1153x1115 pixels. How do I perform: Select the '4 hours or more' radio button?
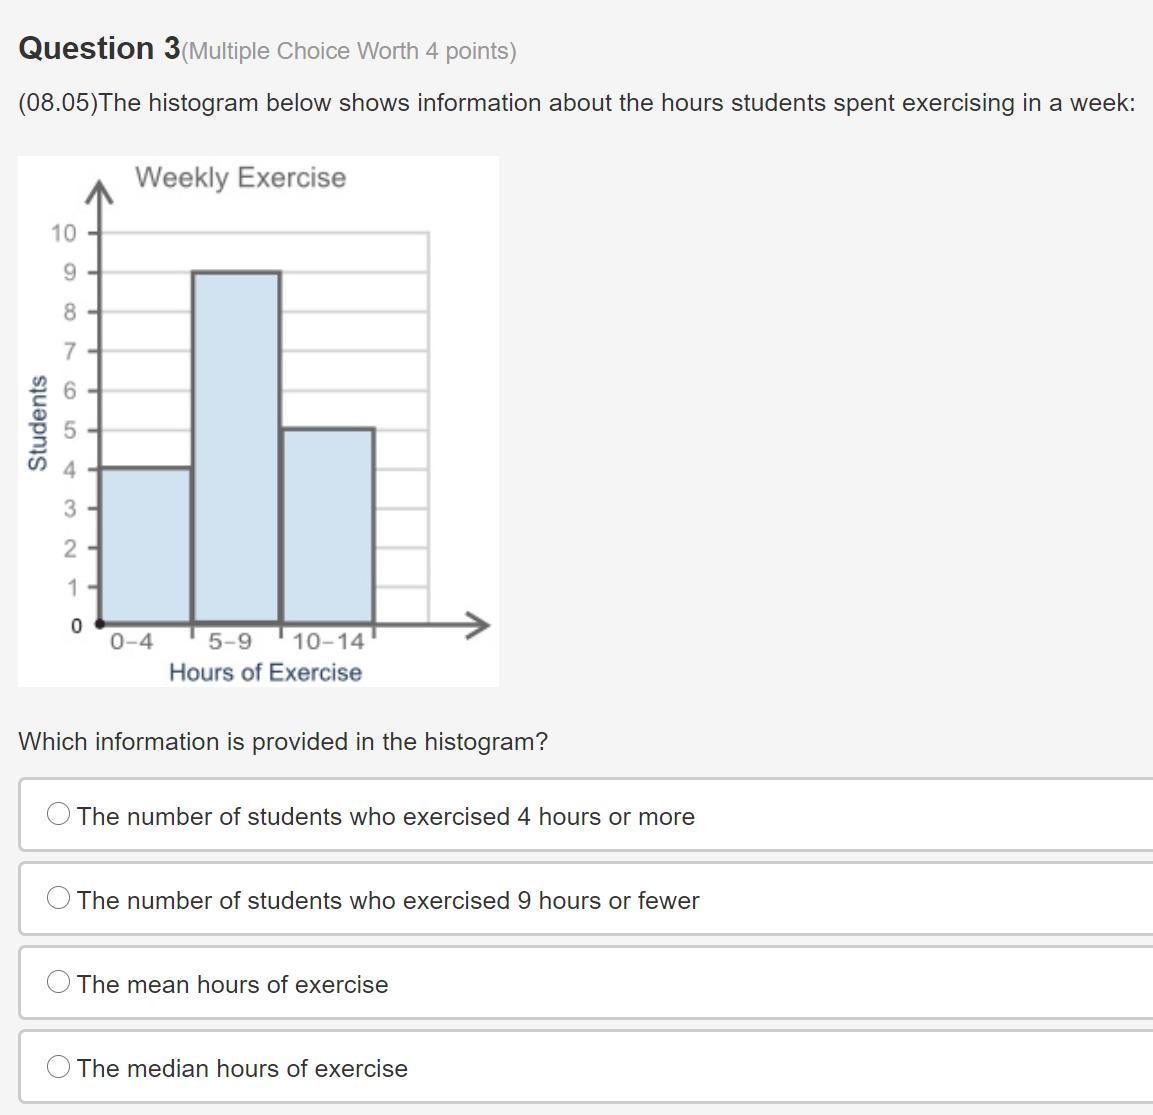(59, 815)
